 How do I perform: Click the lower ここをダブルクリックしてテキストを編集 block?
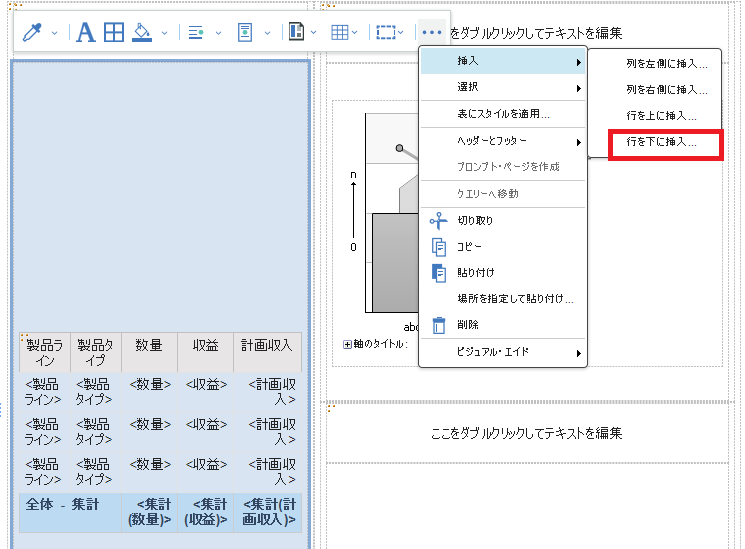point(526,433)
